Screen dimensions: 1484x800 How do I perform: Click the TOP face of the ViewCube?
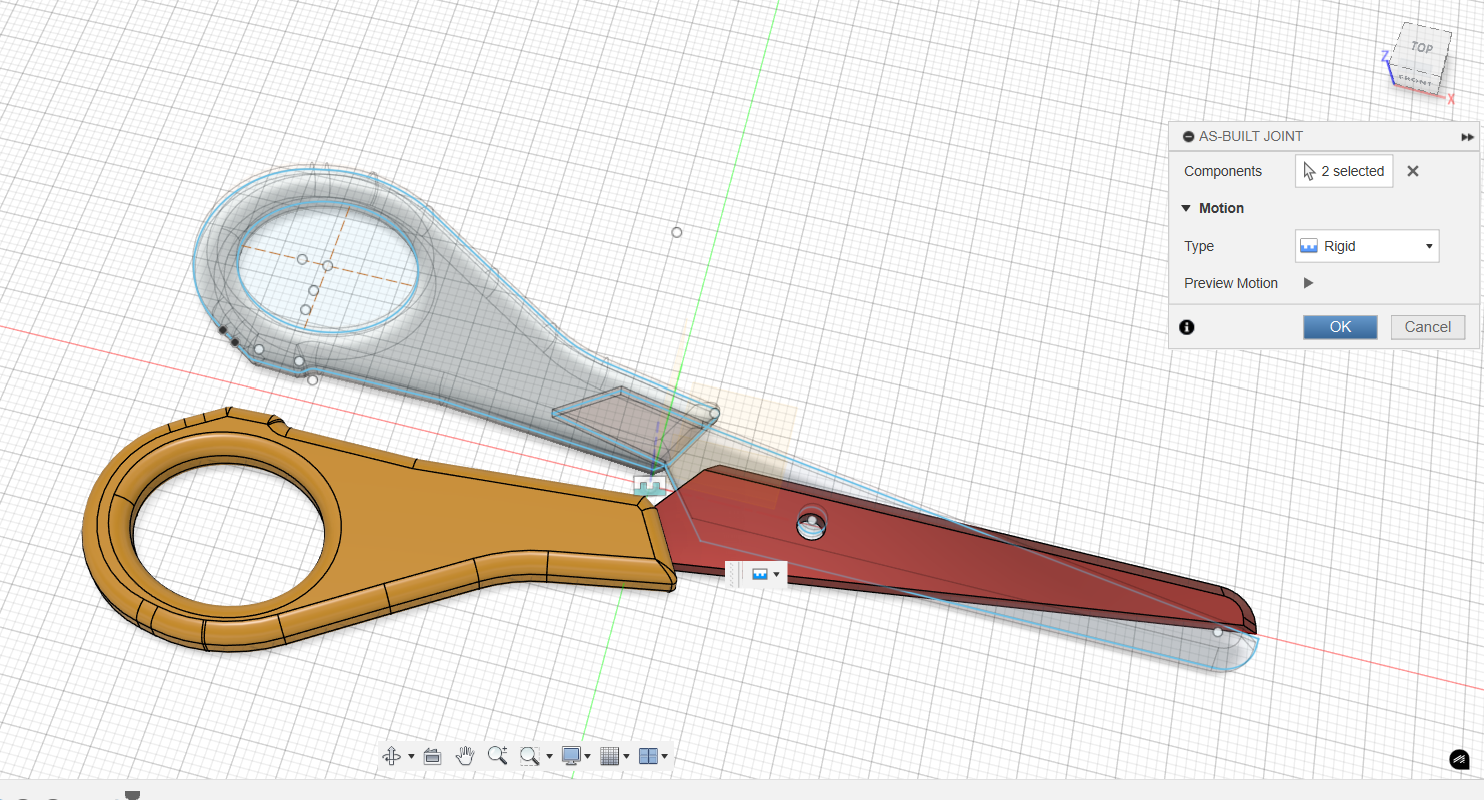click(1421, 48)
